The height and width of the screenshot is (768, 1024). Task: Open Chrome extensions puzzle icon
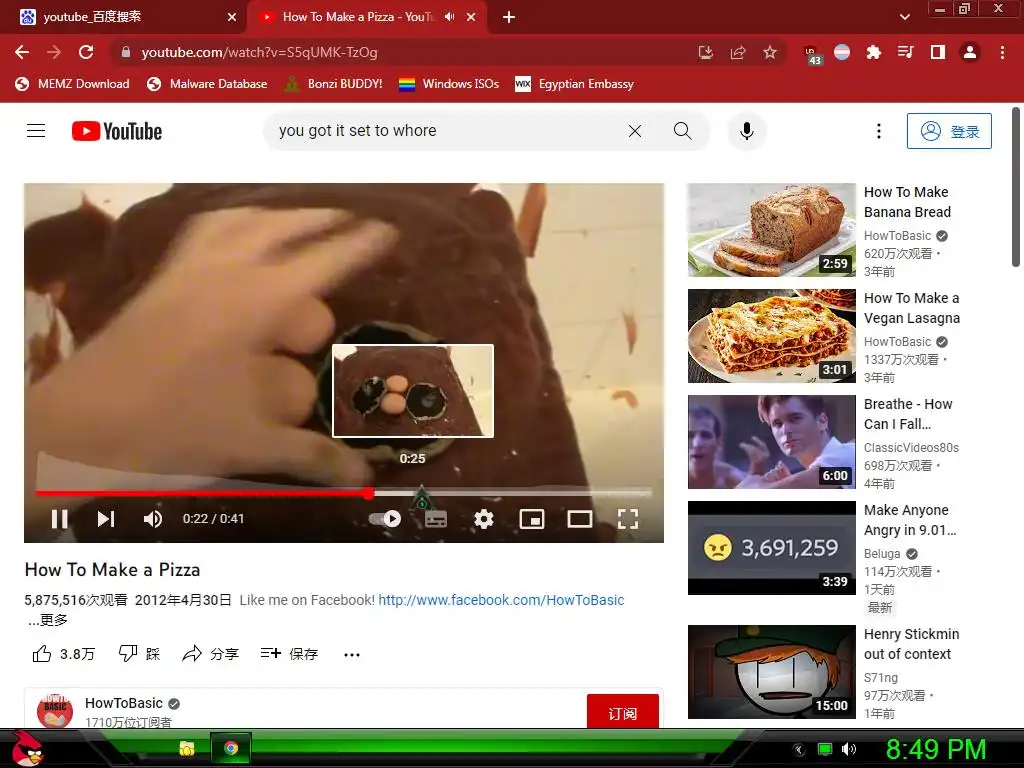click(874, 52)
